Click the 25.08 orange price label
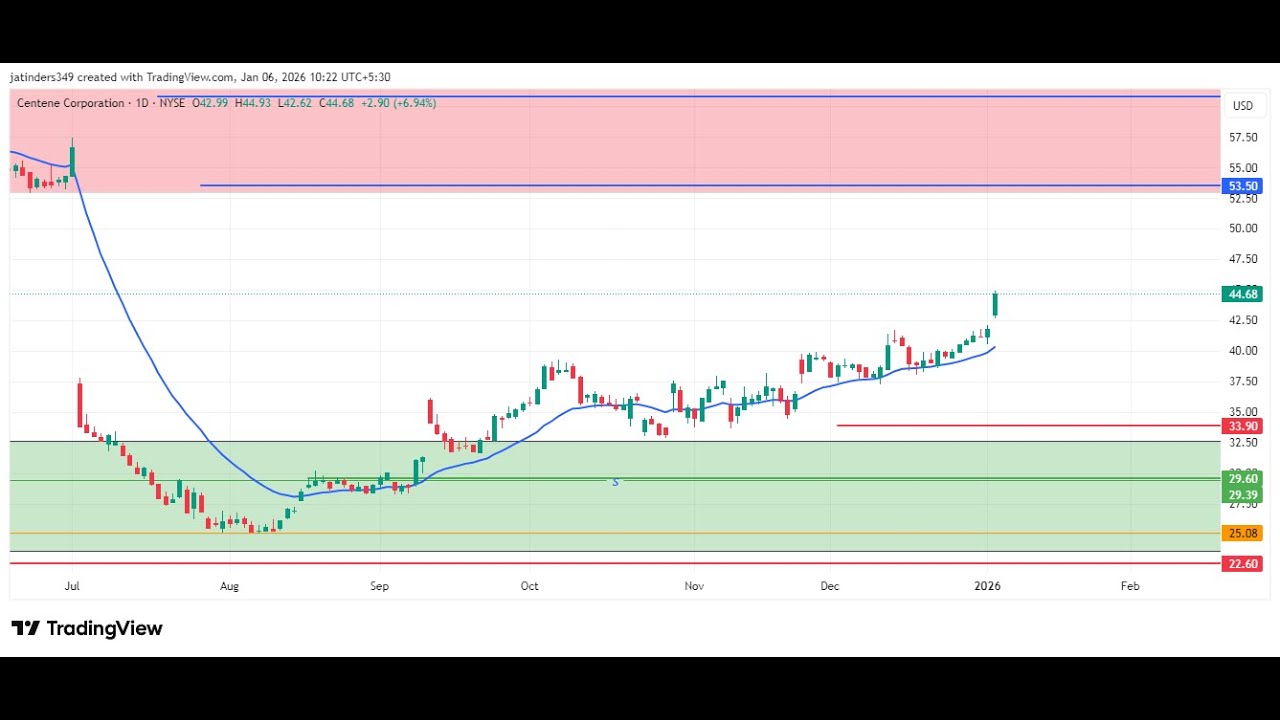This screenshot has width=1280, height=720. click(1243, 534)
